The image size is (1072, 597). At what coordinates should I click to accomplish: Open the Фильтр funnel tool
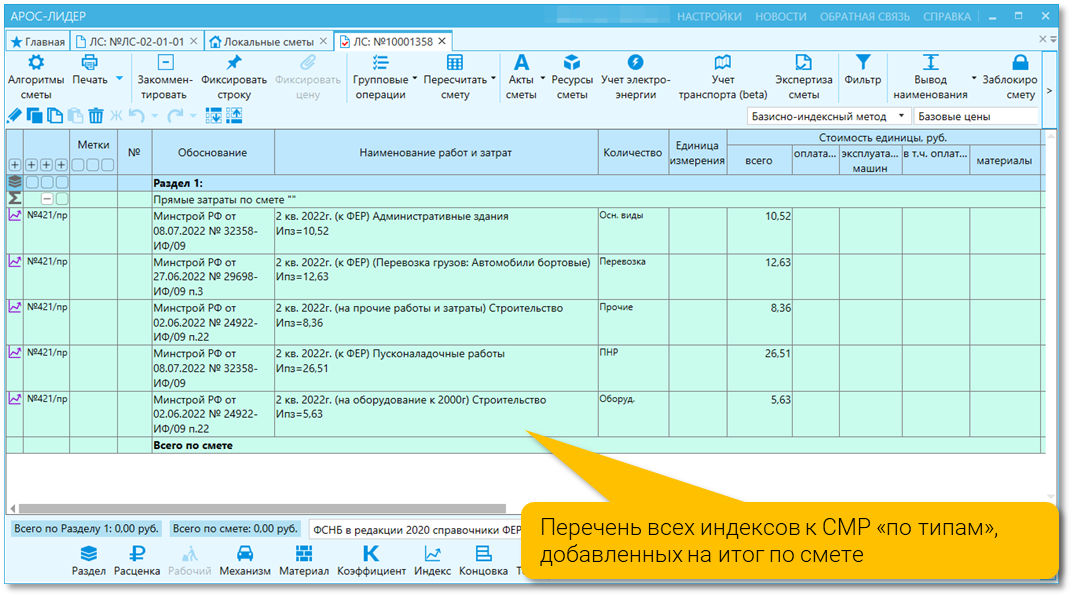(x=863, y=70)
